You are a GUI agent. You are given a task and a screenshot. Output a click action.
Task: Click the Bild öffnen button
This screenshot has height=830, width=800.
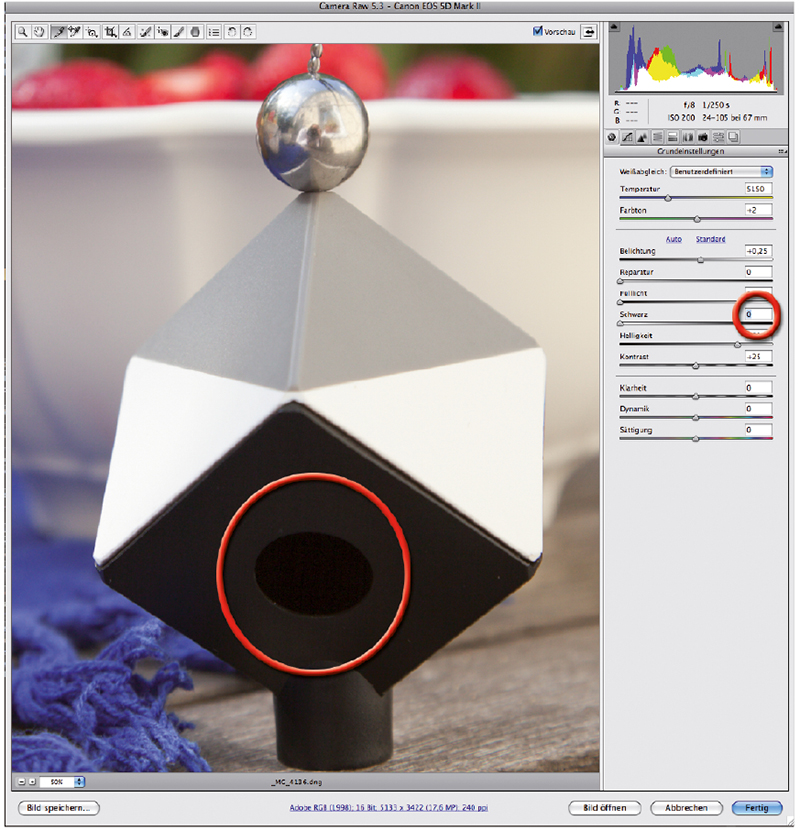[605, 808]
